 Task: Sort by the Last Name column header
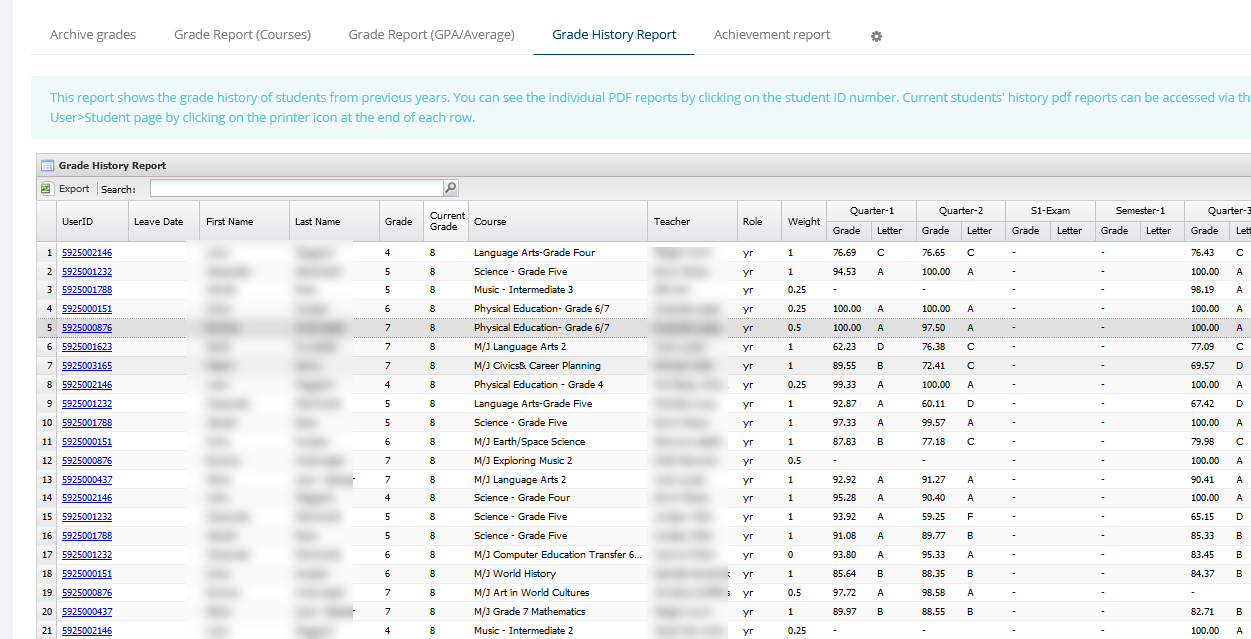point(317,222)
